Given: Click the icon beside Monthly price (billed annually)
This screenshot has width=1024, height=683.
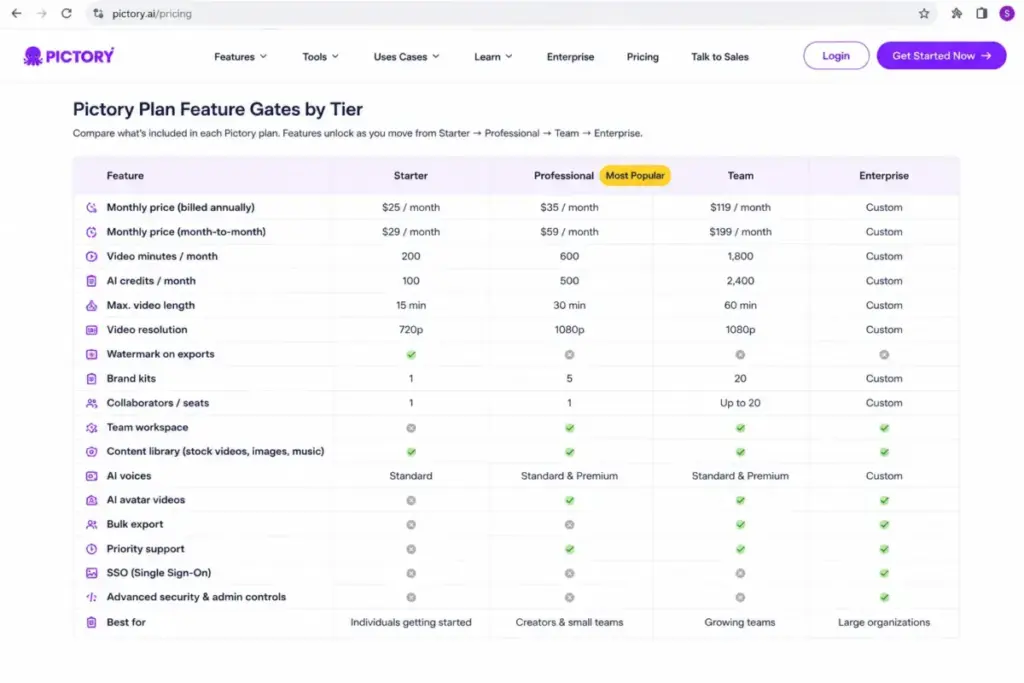Looking at the screenshot, I should click(91, 208).
